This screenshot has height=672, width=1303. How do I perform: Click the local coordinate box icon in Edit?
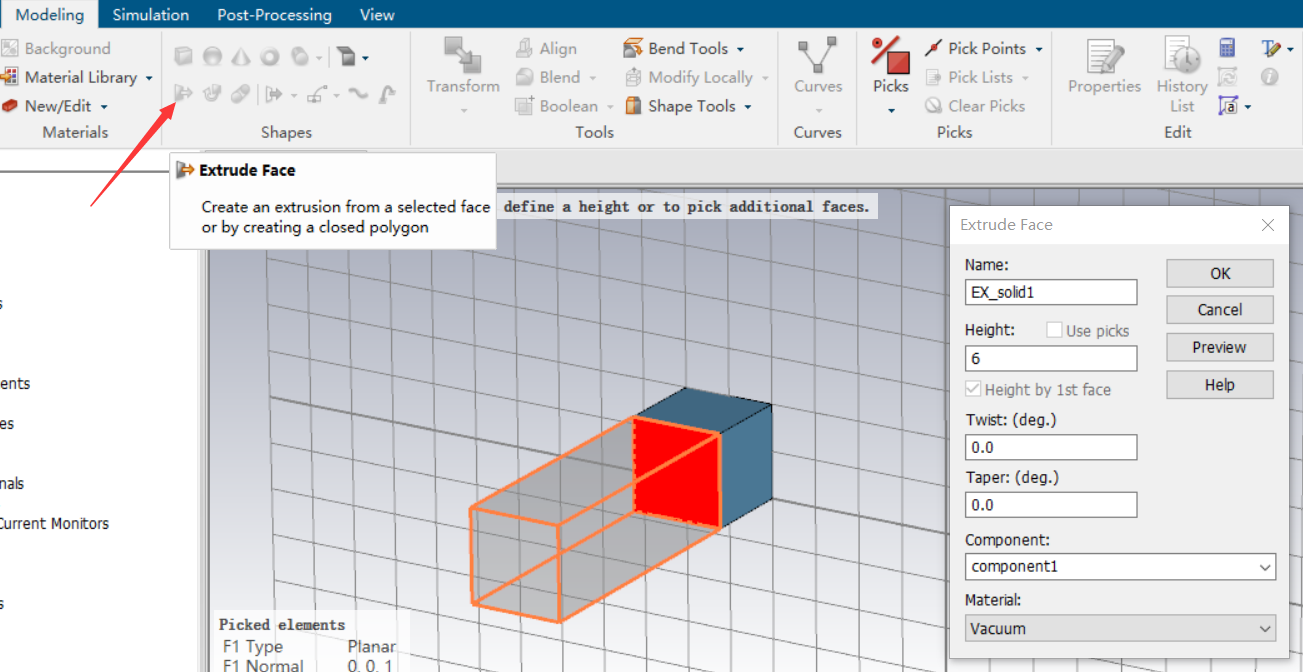1228,106
